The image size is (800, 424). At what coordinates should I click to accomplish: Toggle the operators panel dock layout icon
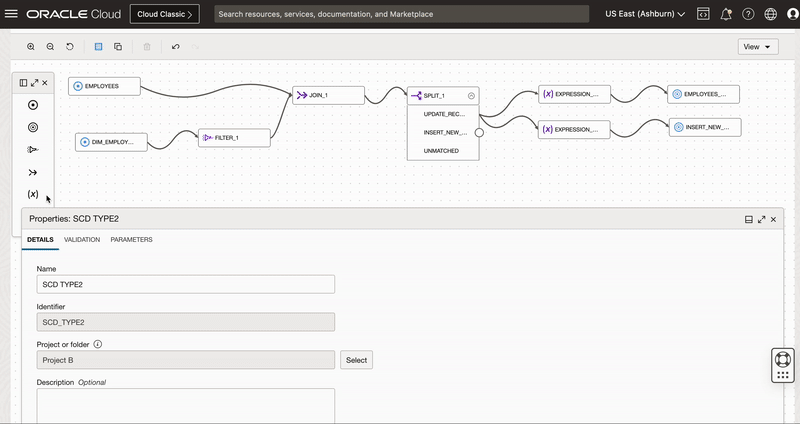23,83
